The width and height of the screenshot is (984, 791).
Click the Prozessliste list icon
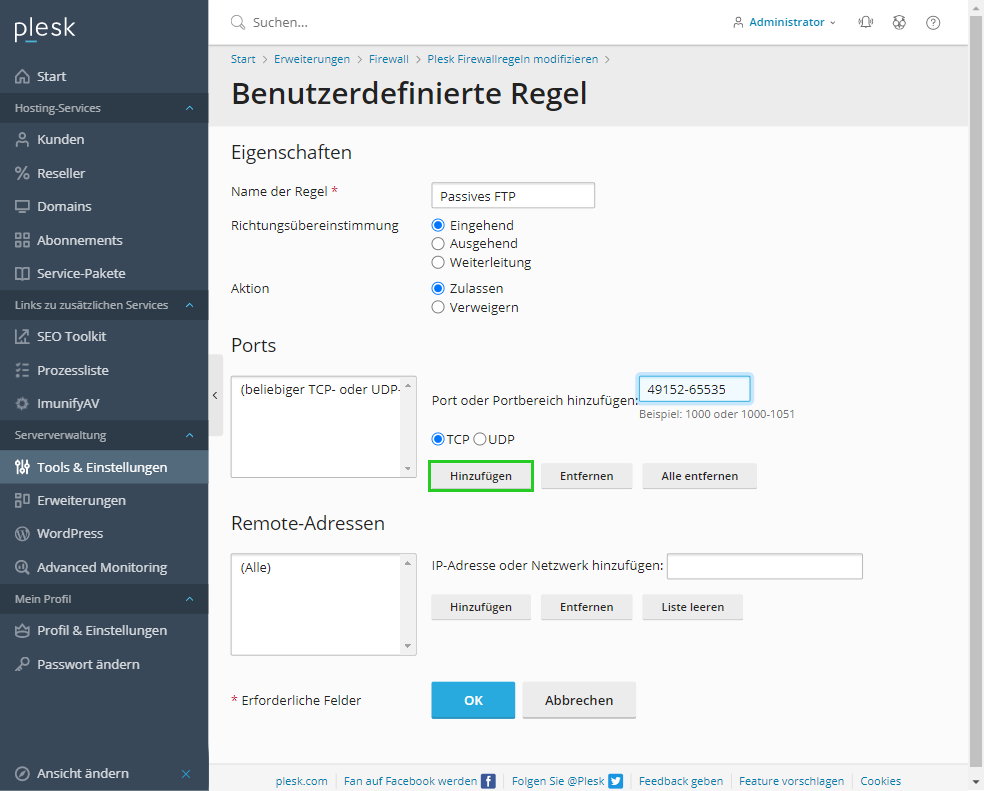(22, 370)
